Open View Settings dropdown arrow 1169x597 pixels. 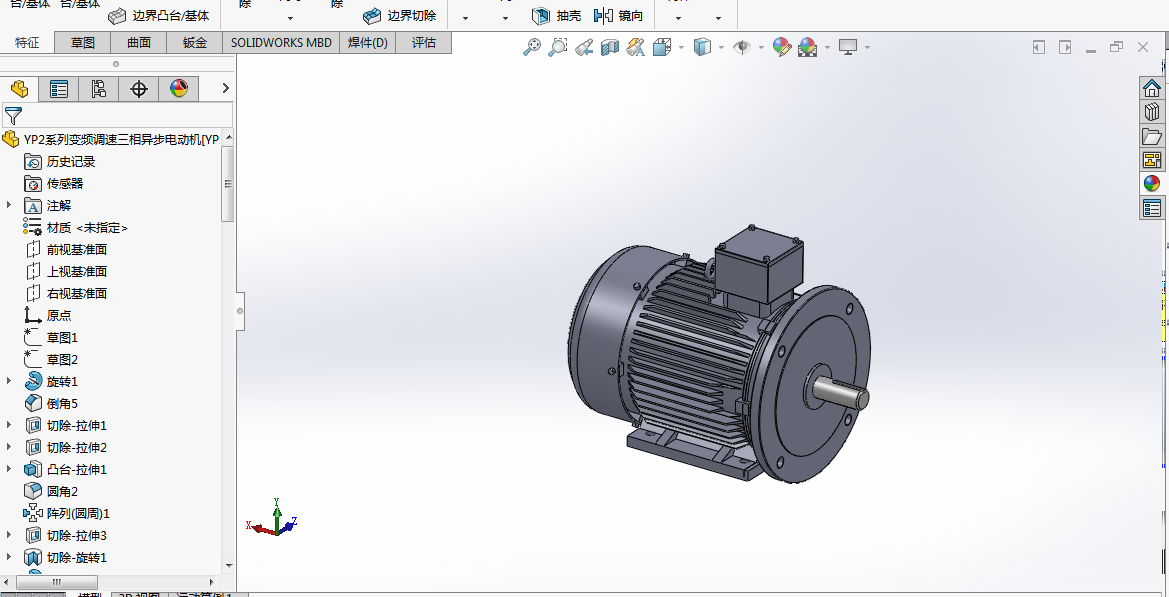tap(868, 48)
